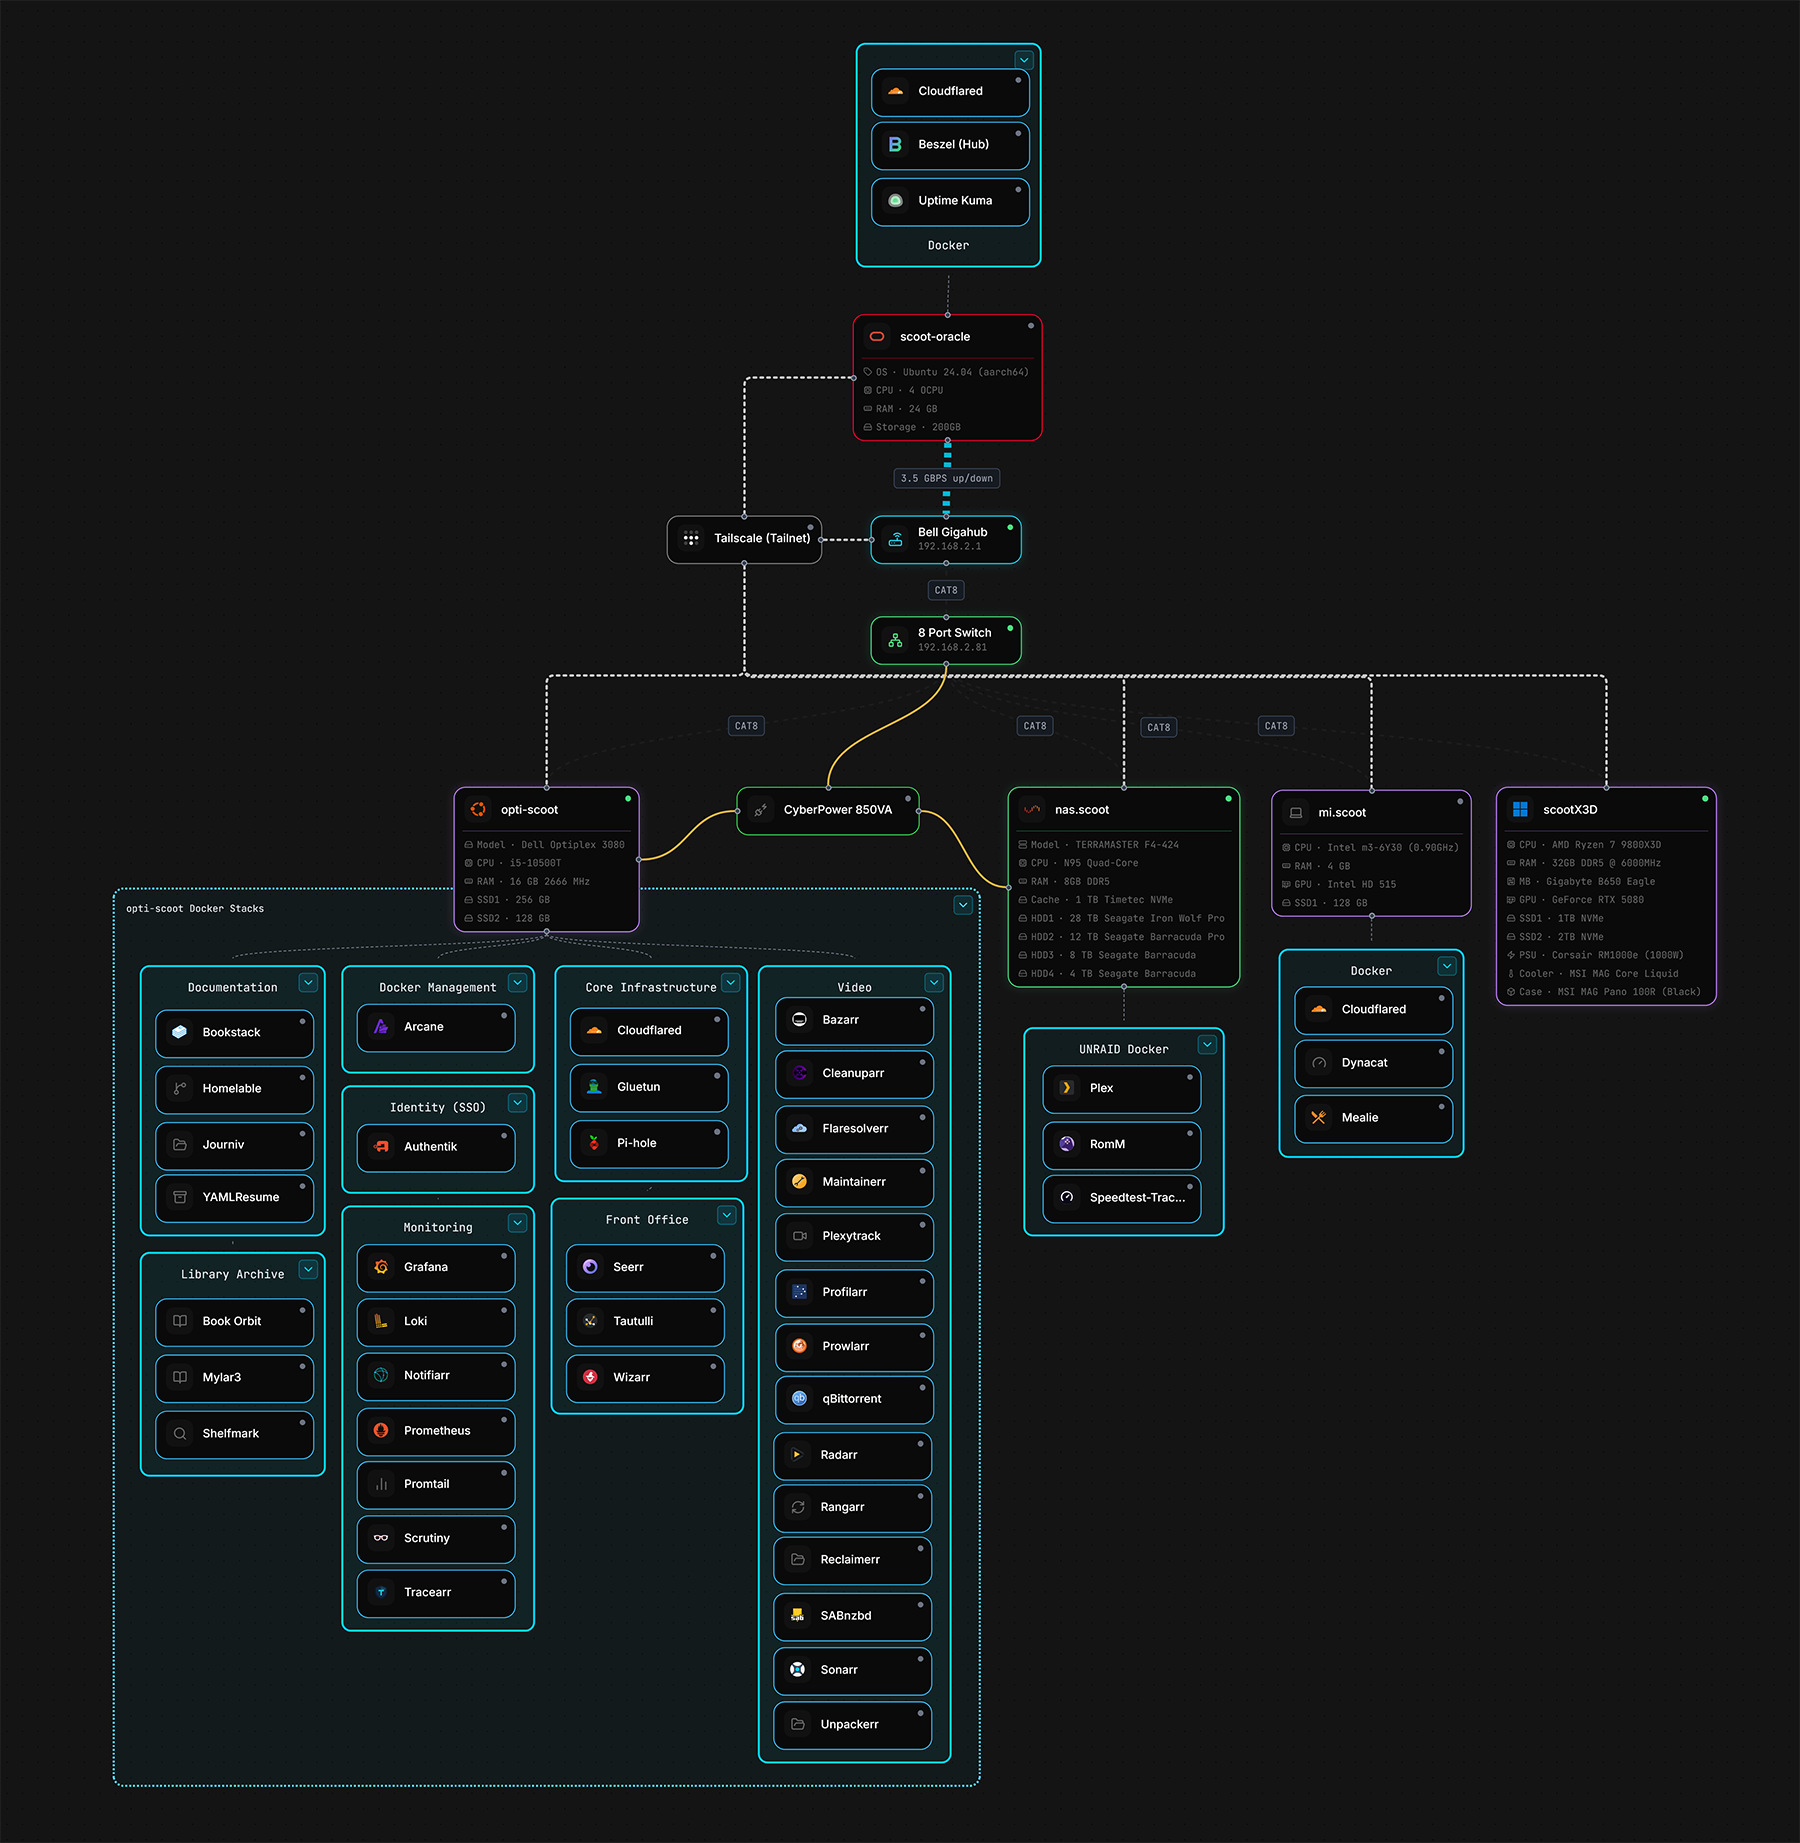Click the Grafana icon in Monitoring
Viewport: 1800px width, 1843px height.
[x=381, y=1267]
